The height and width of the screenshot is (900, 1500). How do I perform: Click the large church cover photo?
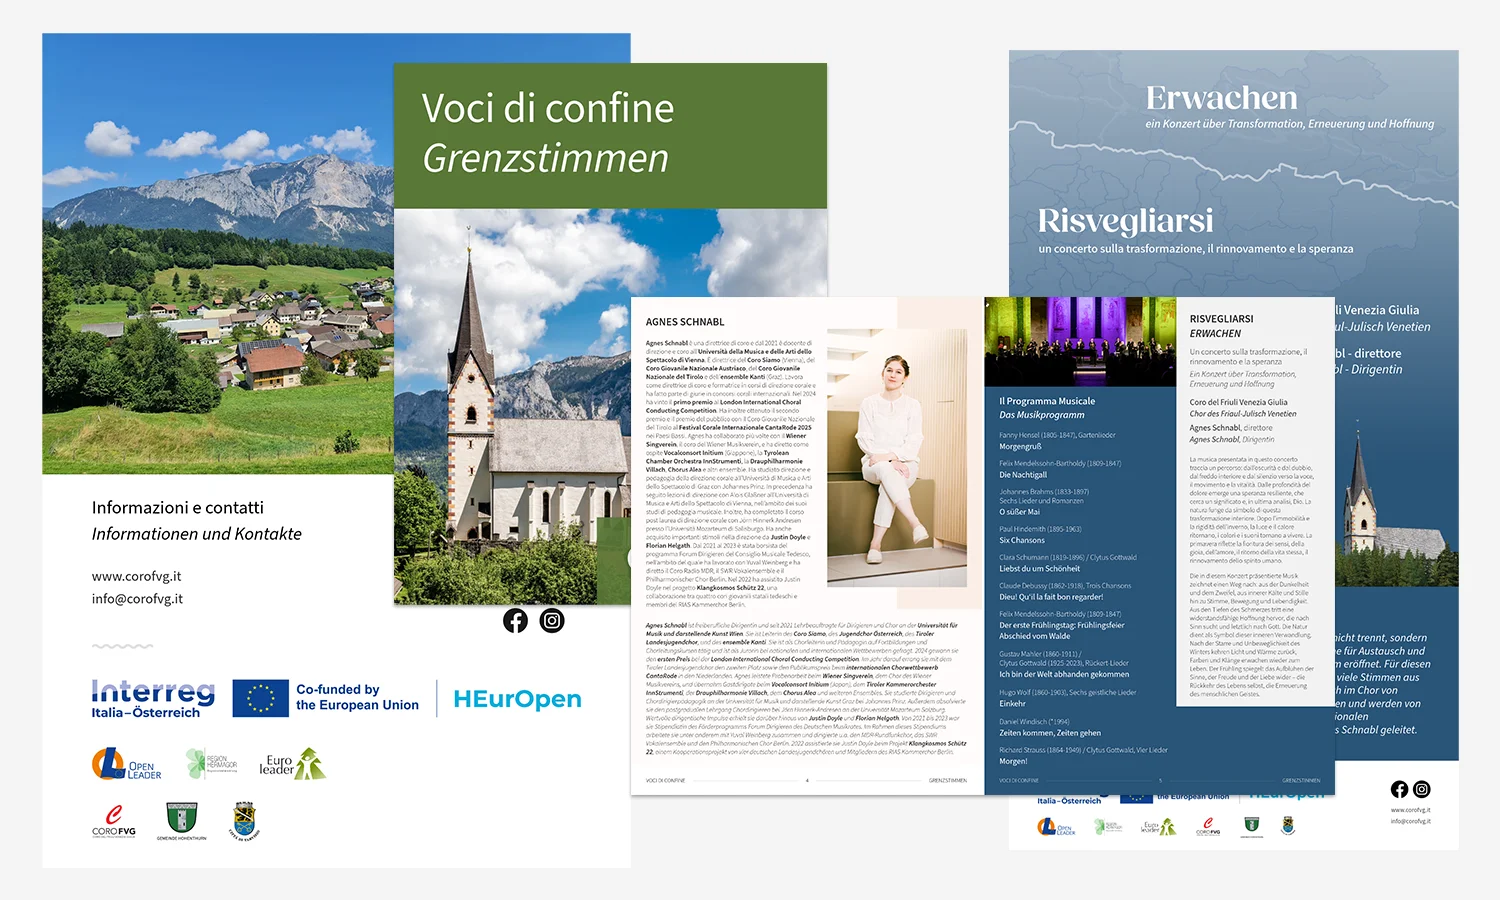(512, 406)
